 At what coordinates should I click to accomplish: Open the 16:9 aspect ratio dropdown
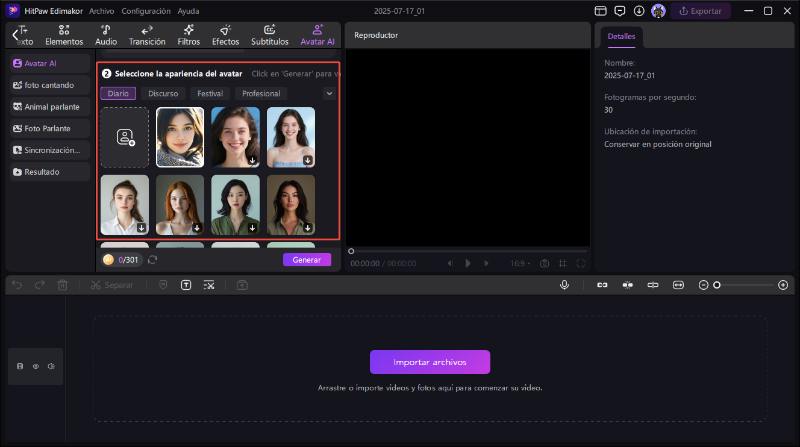(520, 263)
